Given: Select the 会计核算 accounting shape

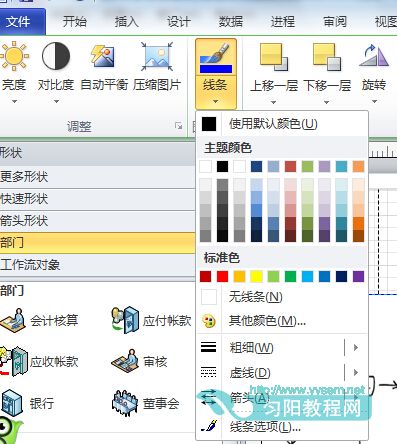Looking at the screenshot, I should tap(13, 321).
